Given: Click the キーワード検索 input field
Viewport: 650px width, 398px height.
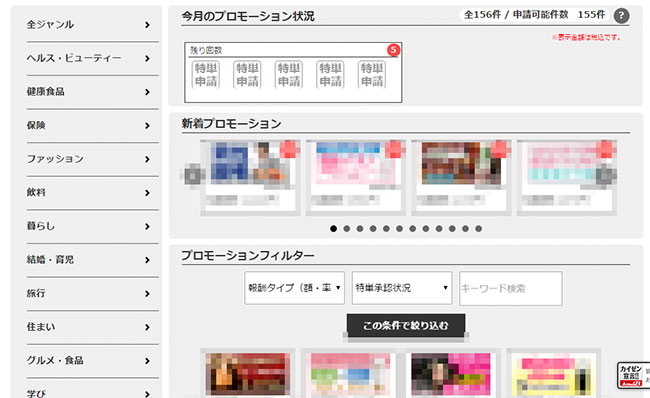Looking at the screenshot, I should [511, 289].
